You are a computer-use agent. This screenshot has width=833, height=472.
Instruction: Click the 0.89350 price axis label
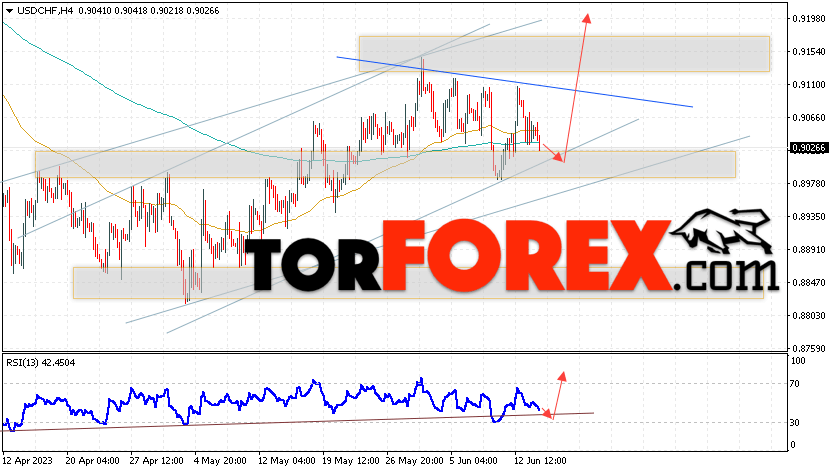tap(809, 216)
